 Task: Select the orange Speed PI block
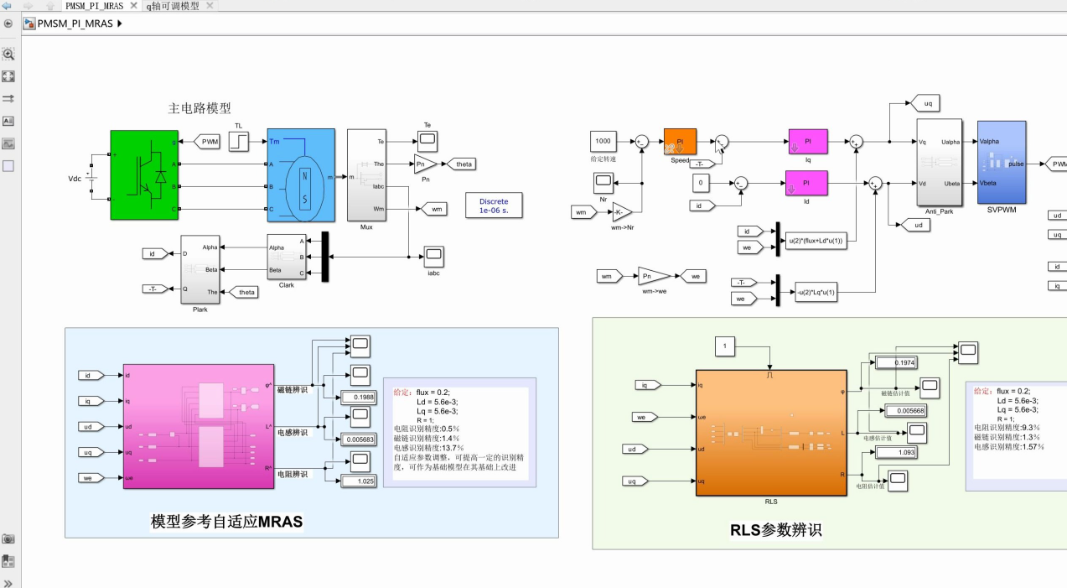click(x=679, y=143)
